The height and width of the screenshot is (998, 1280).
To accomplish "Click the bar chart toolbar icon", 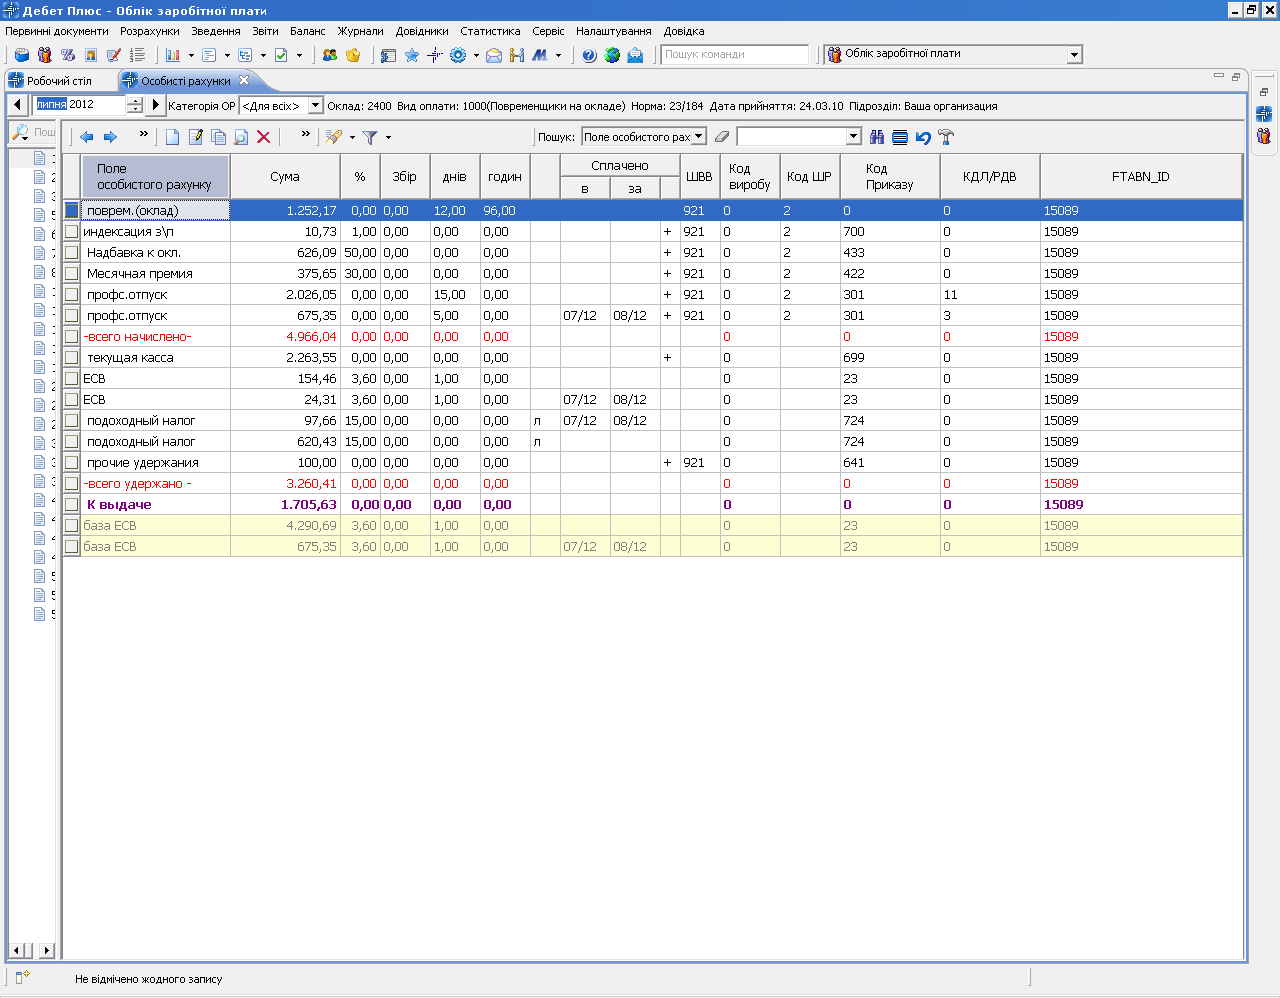I will click(173, 55).
